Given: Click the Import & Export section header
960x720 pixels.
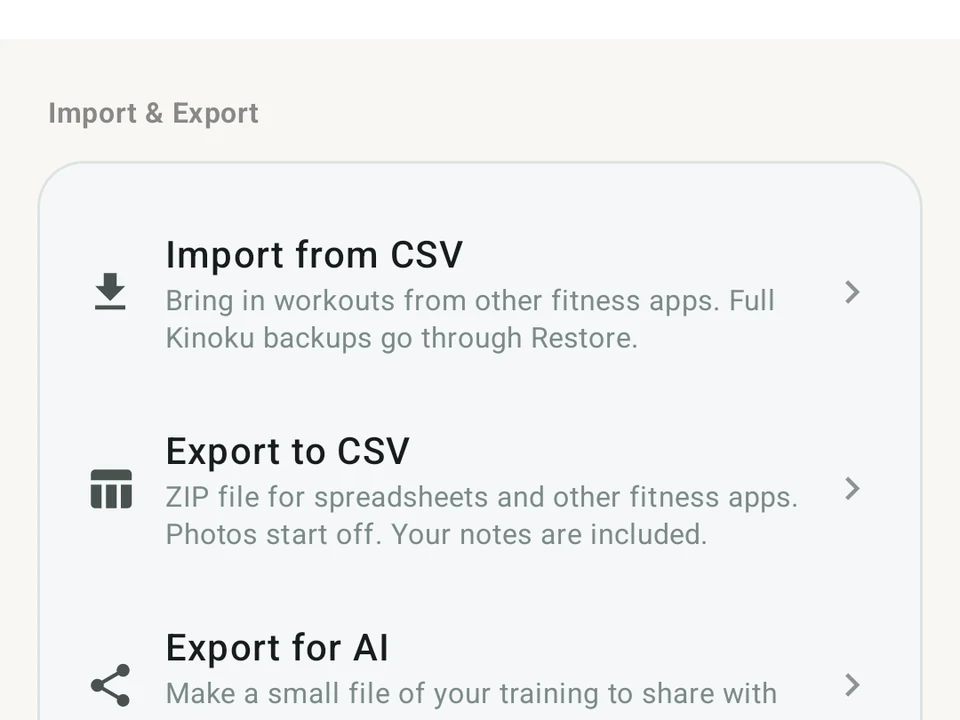Looking at the screenshot, I should (x=153, y=113).
